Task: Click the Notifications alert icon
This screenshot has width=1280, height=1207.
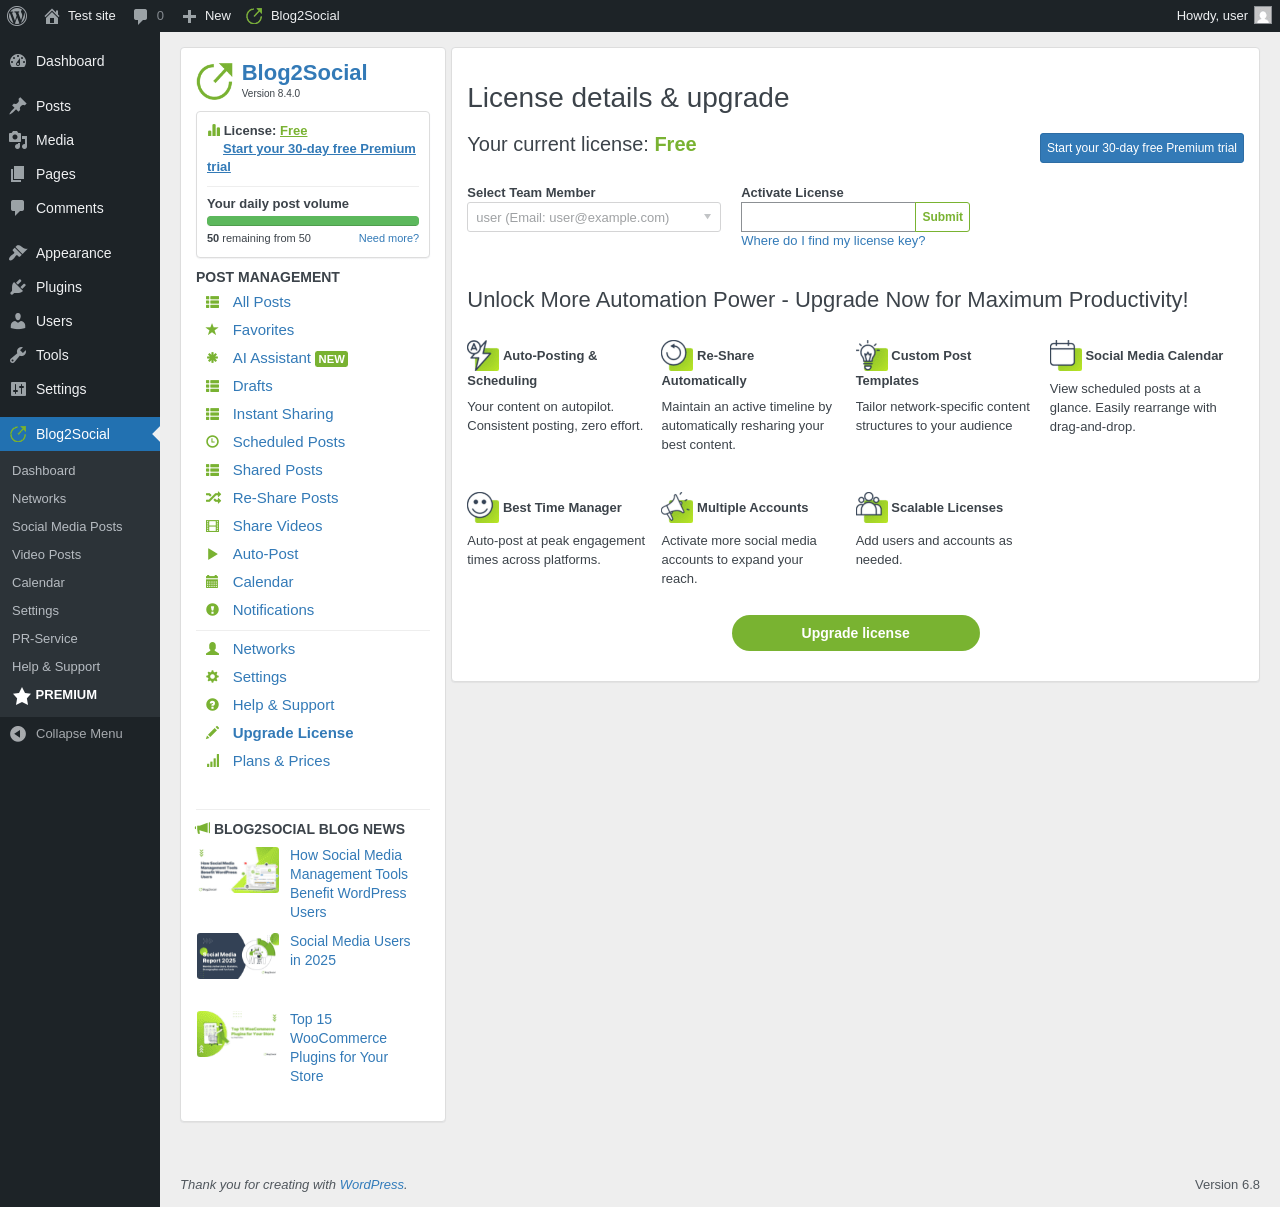Action: (x=212, y=610)
